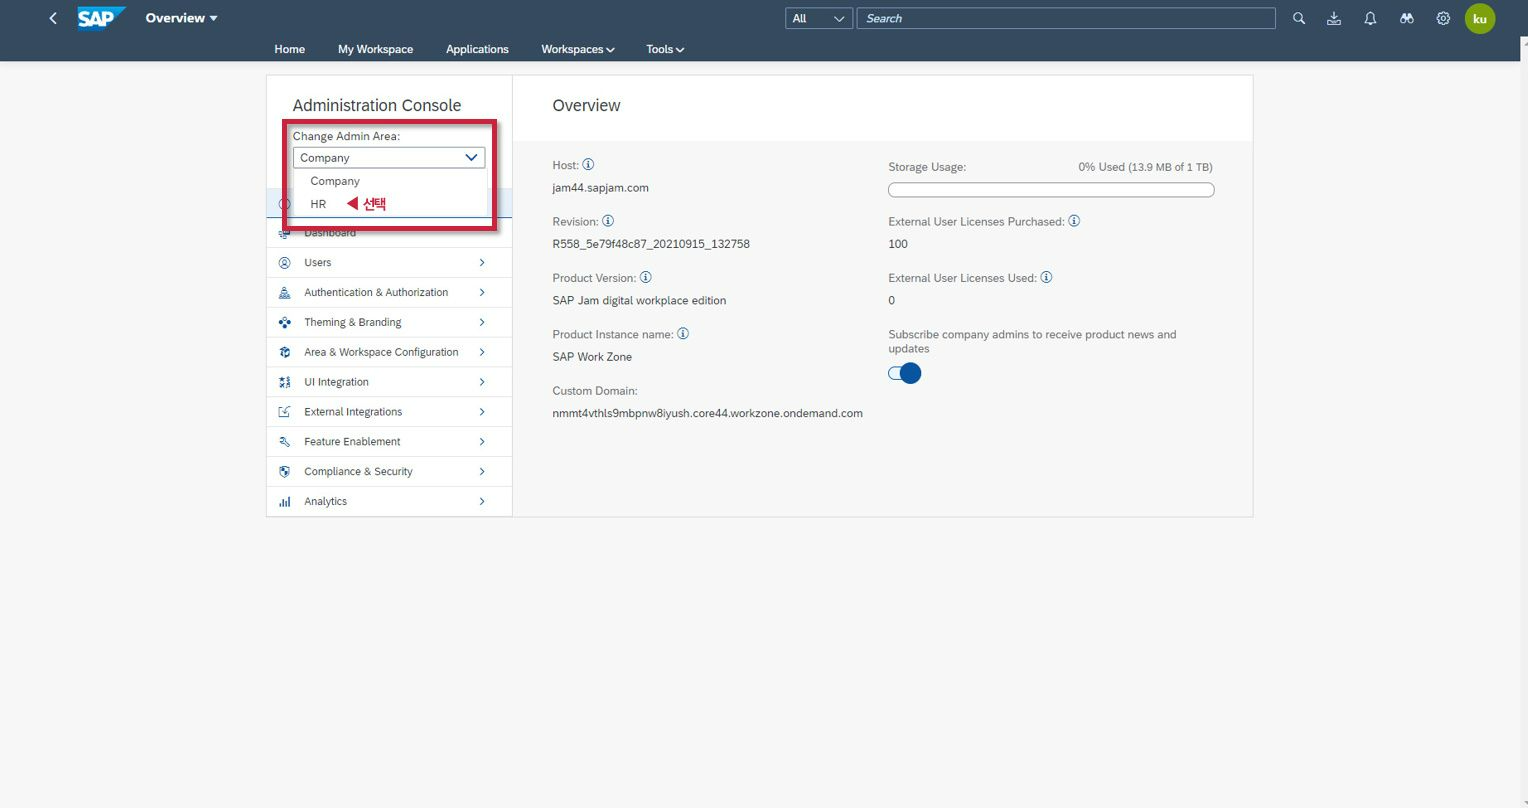Click the 0% Used storage text
This screenshot has height=808, width=1528.
[x=1145, y=167]
